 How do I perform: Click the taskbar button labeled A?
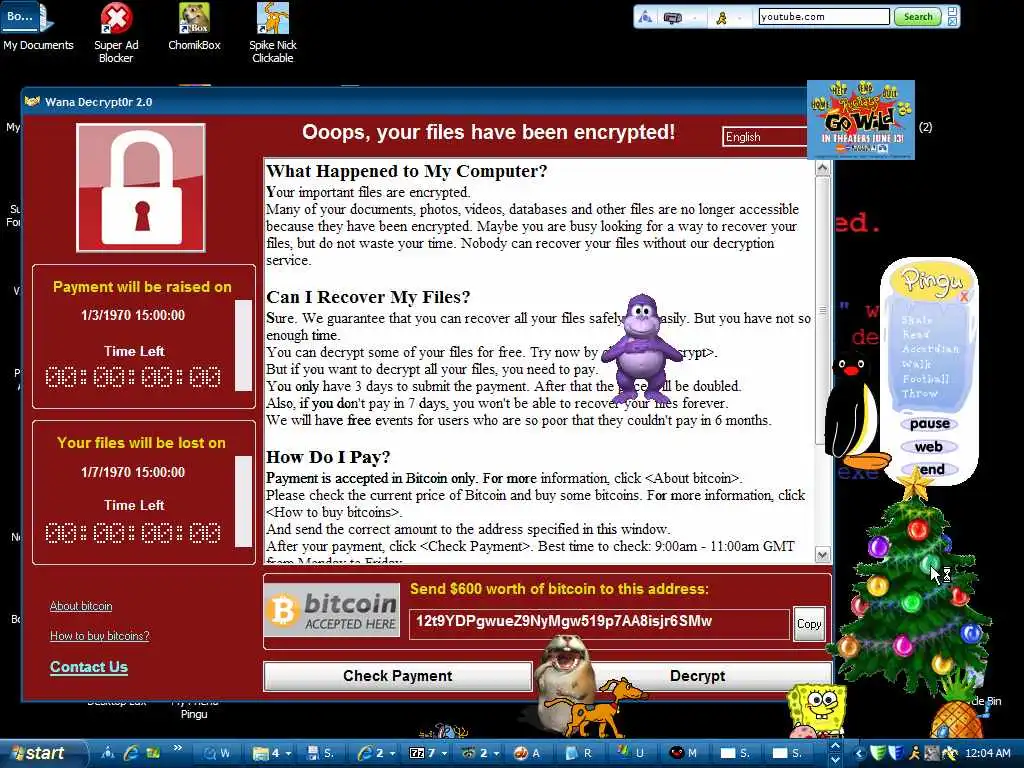click(528, 753)
